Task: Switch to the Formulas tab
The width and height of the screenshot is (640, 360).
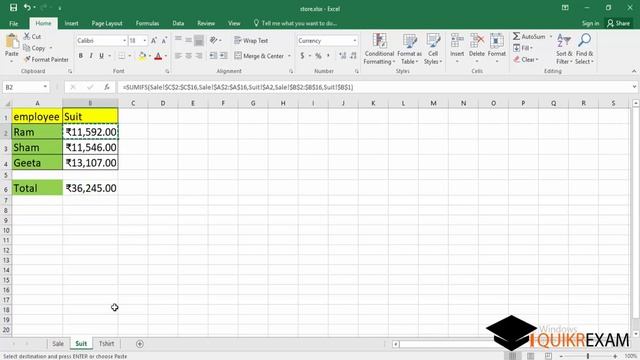Action: click(147, 23)
